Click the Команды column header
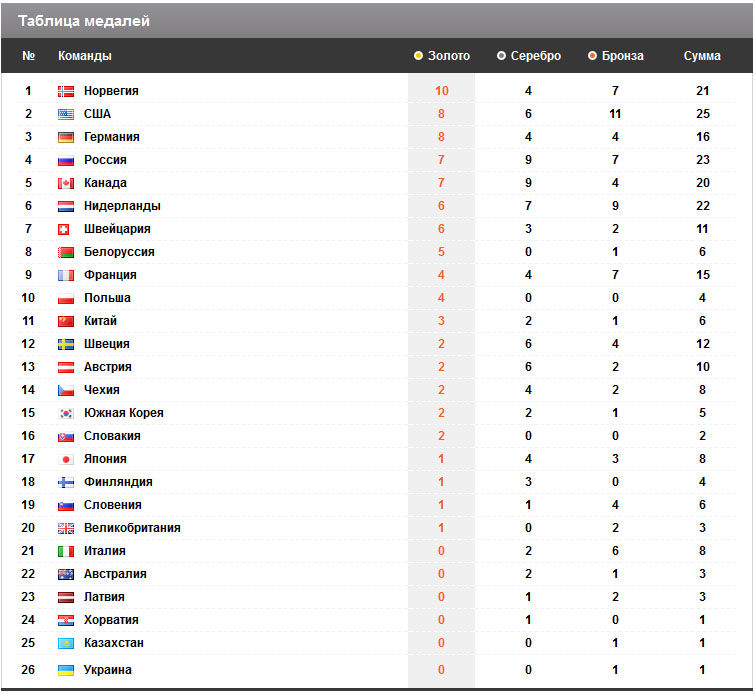The height and width of the screenshot is (694, 755). pos(85,56)
